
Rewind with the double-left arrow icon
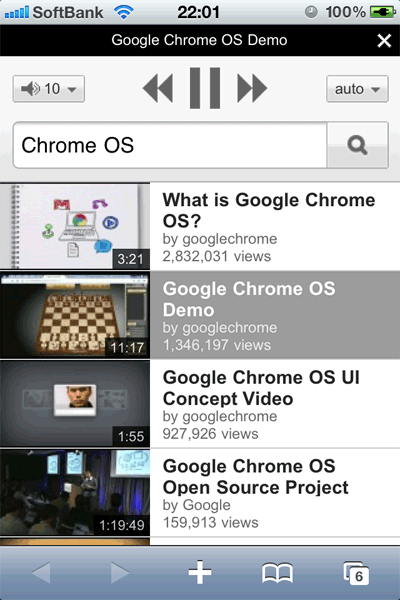[x=158, y=88]
